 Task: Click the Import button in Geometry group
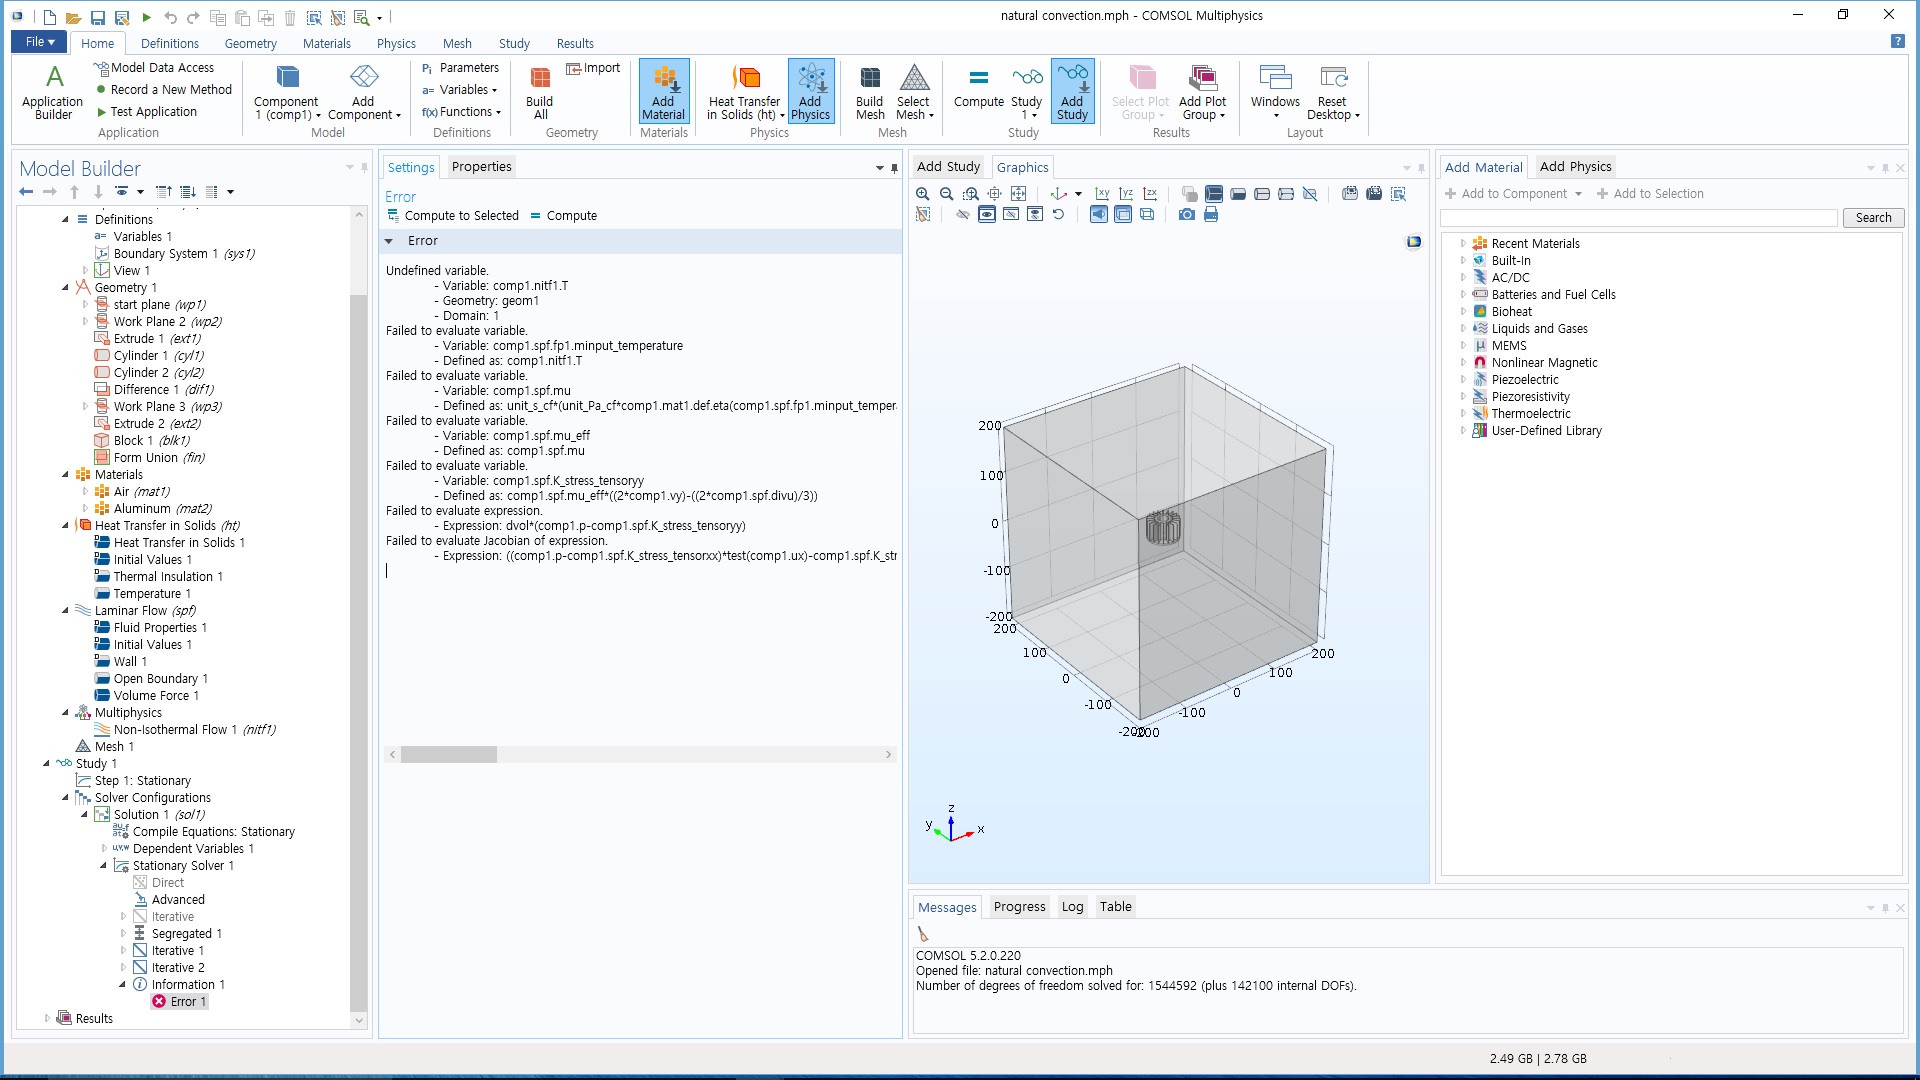coord(593,68)
